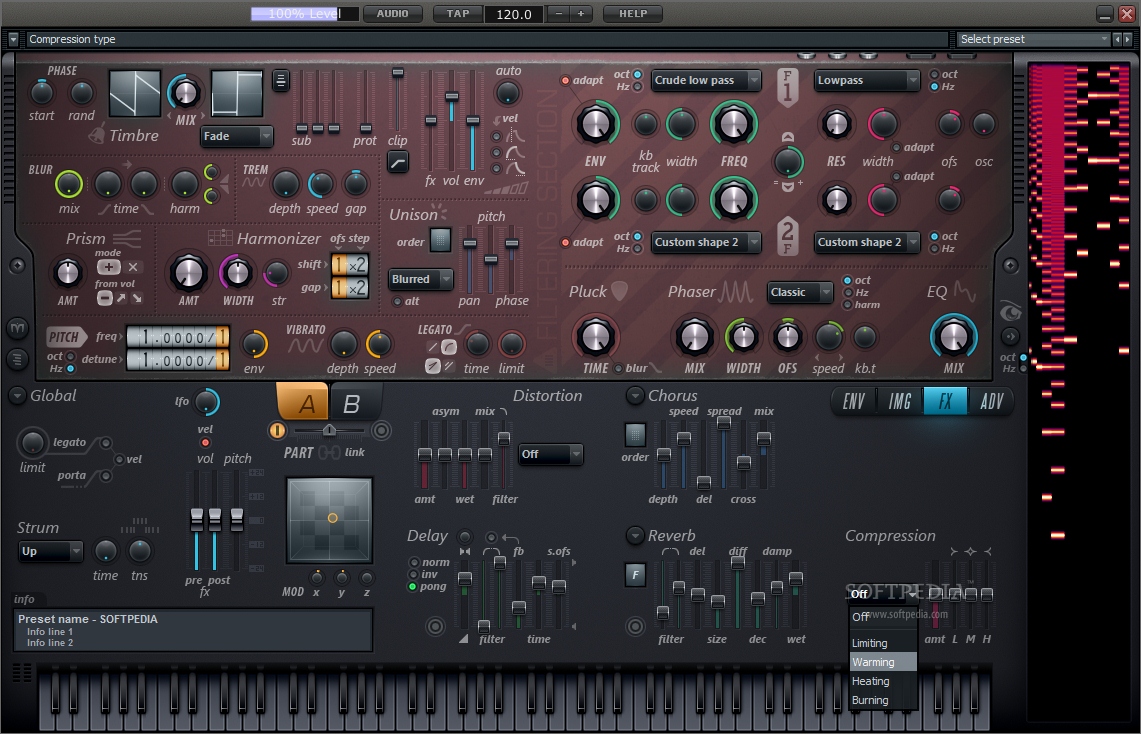Click the Prism mode multiply icon

tap(132, 267)
